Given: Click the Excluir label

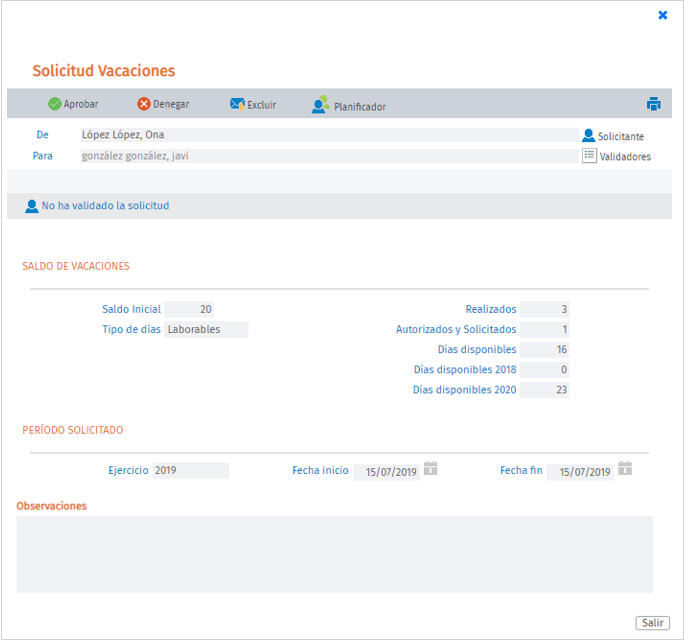Looking at the screenshot, I should coord(262,105).
